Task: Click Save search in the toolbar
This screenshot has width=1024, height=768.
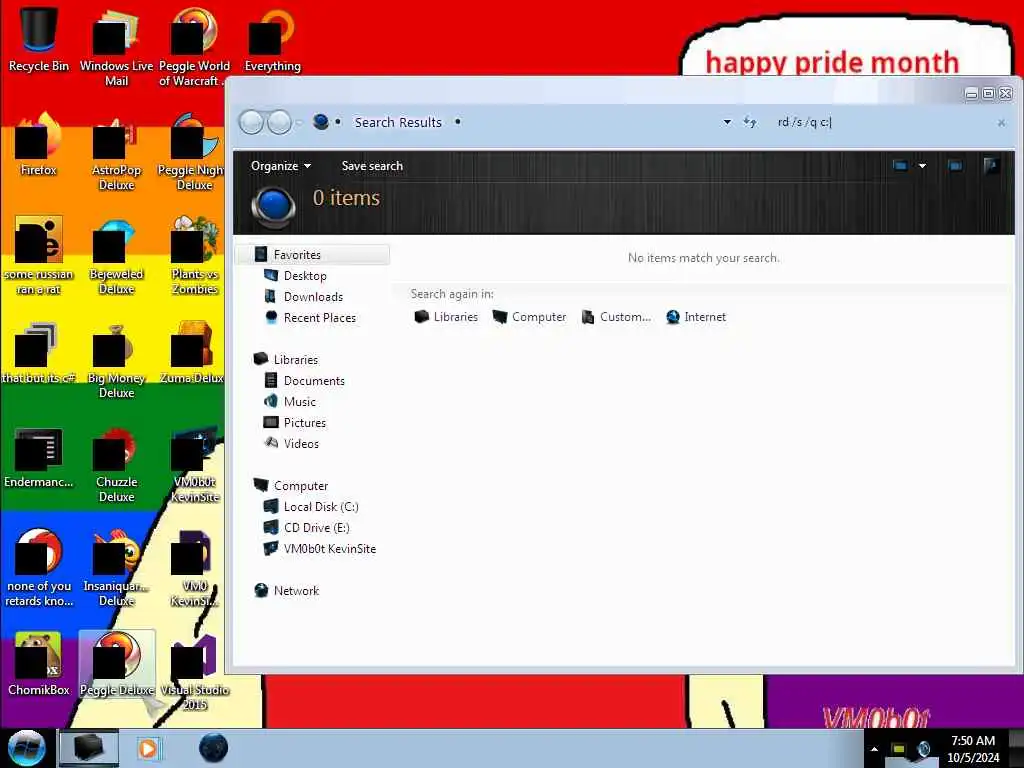Action: (x=372, y=166)
